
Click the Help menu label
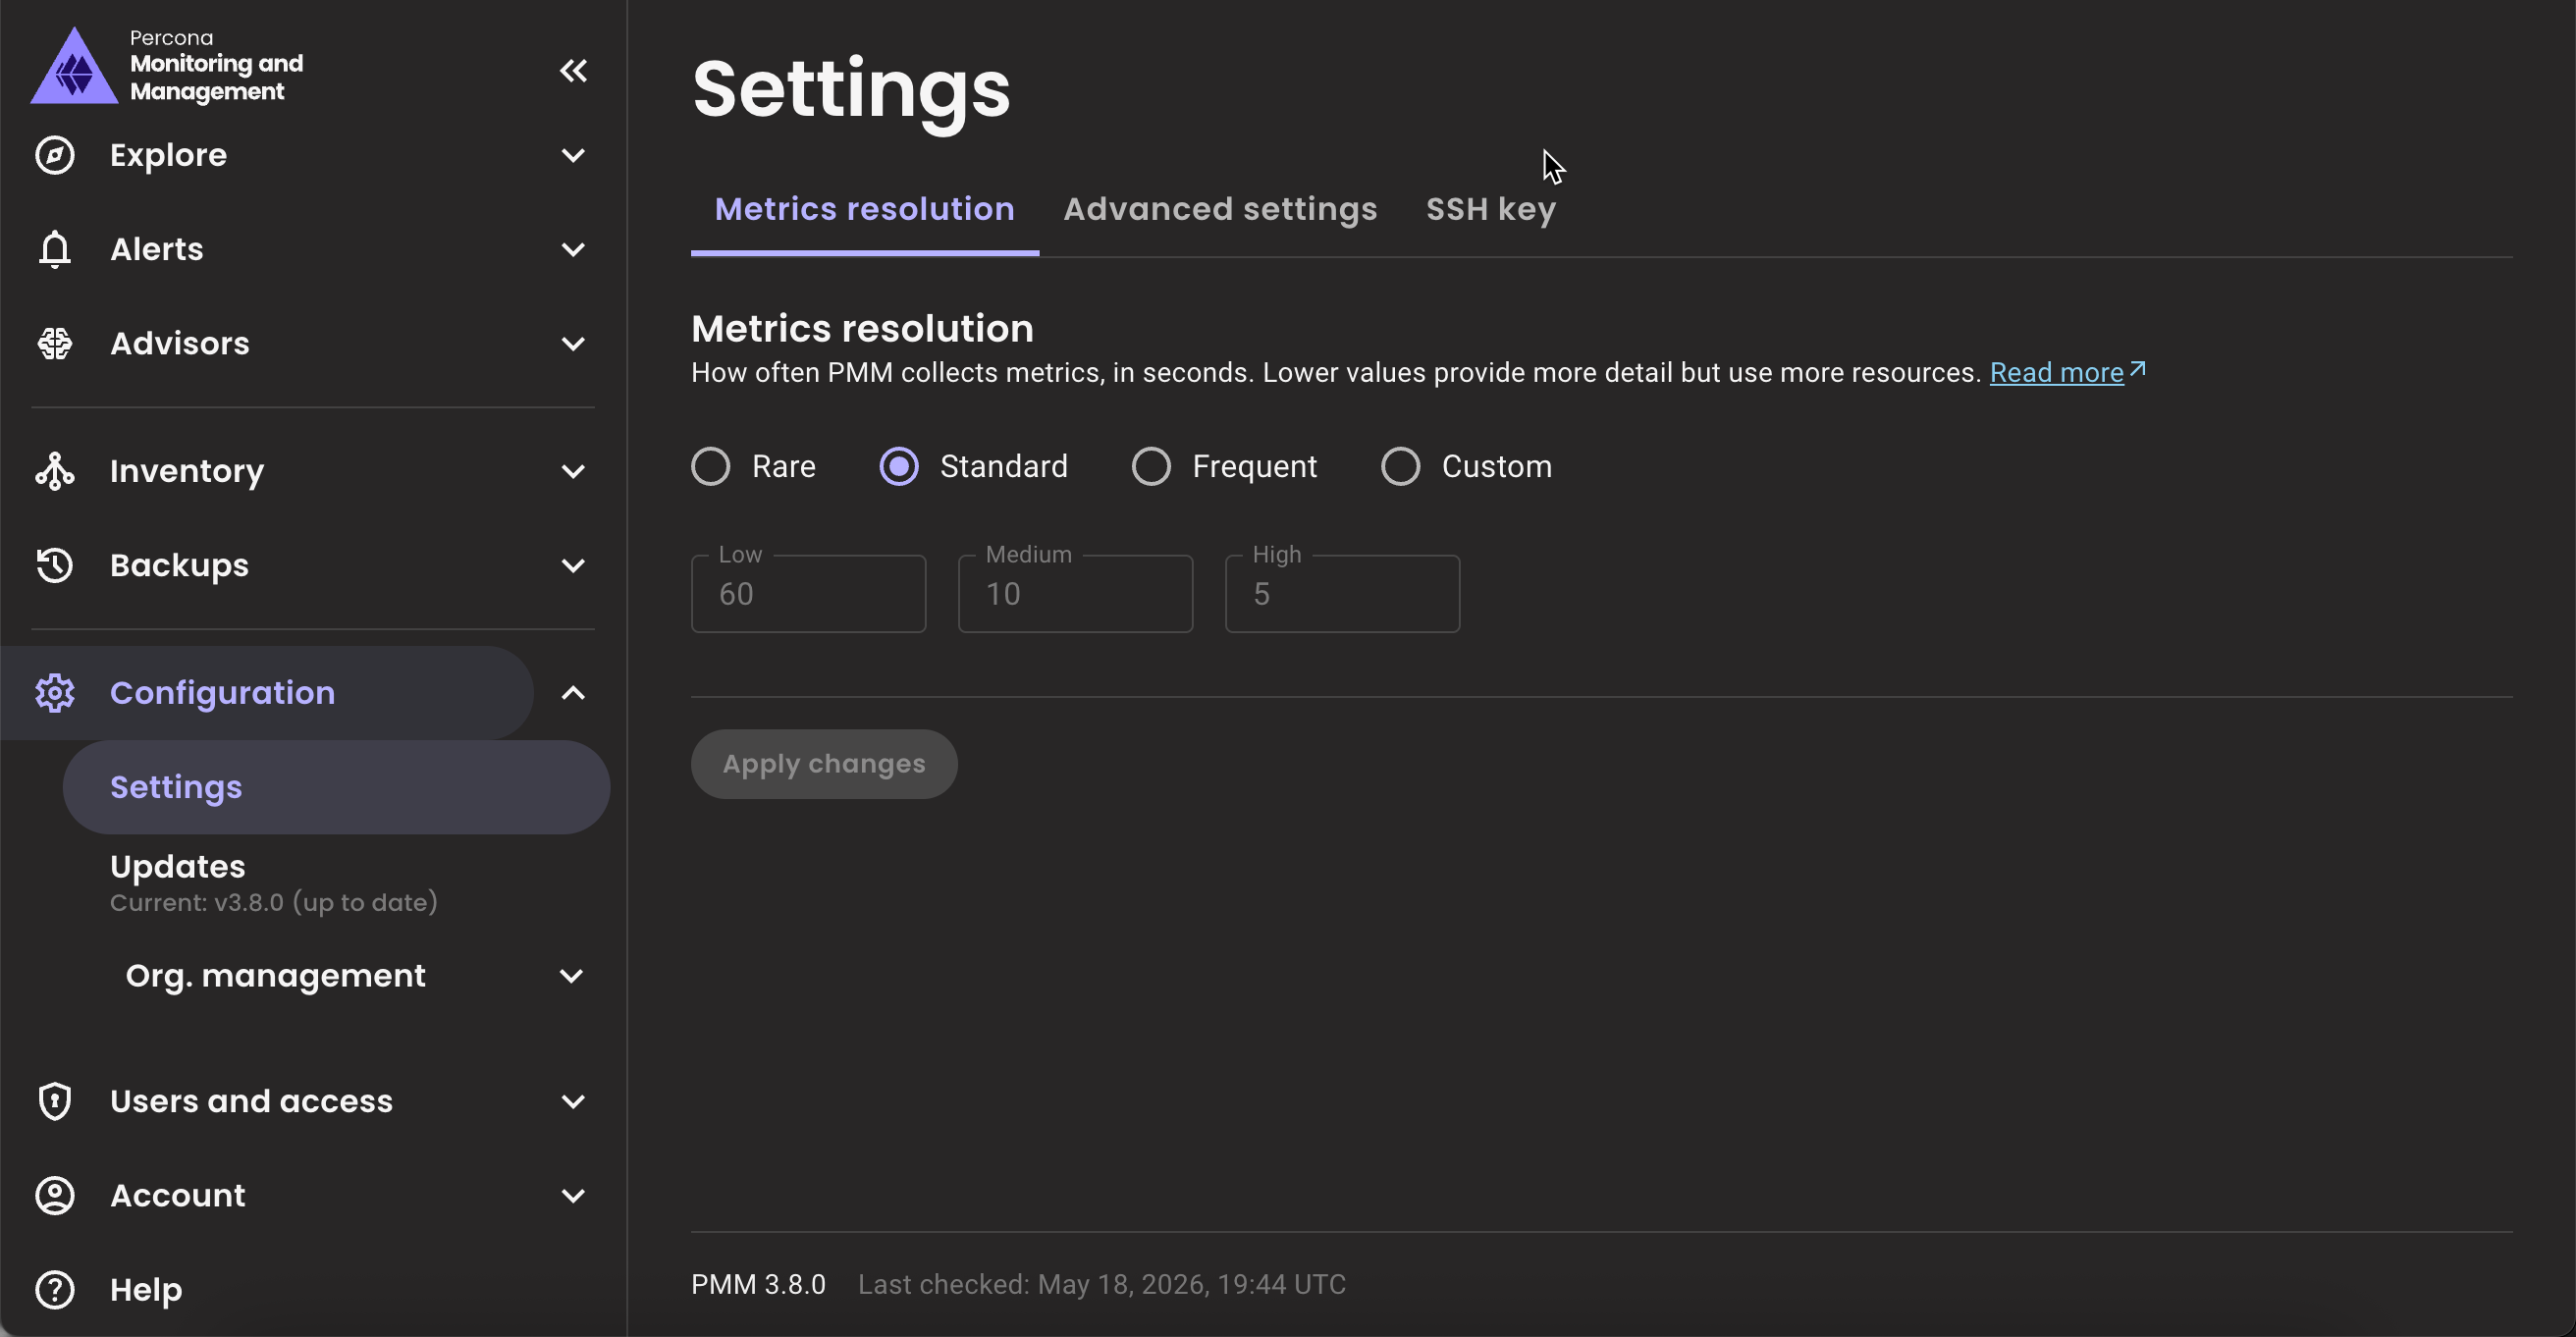coord(146,1289)
